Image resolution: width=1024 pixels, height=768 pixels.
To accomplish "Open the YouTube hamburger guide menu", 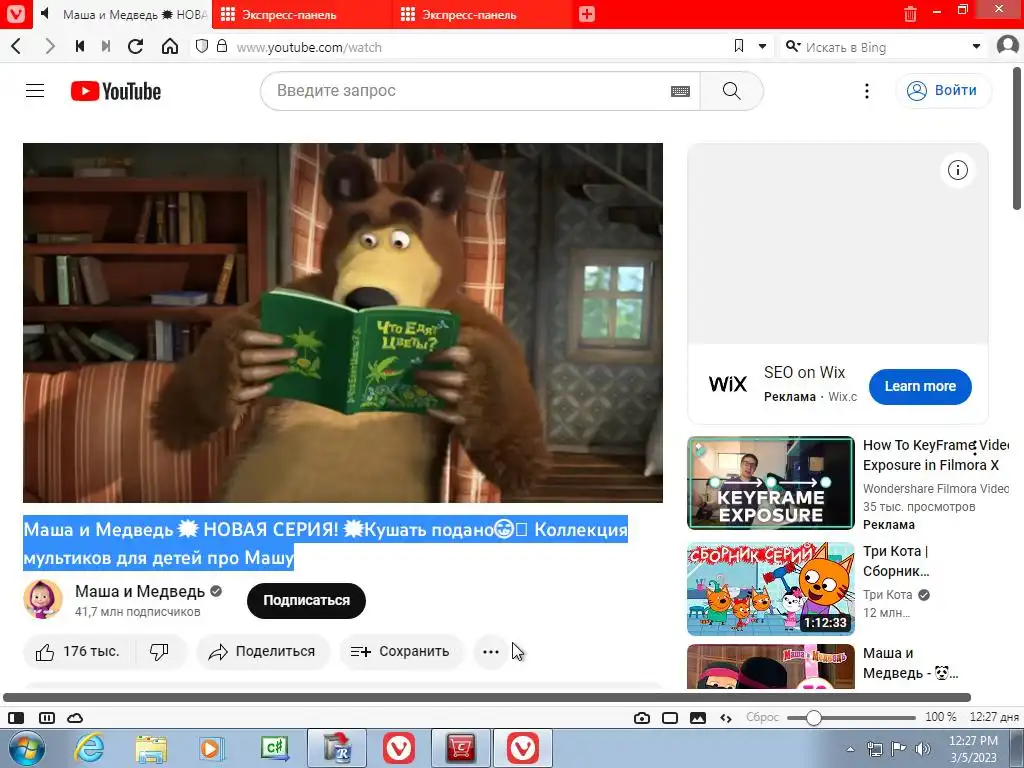I will point(35,91).
